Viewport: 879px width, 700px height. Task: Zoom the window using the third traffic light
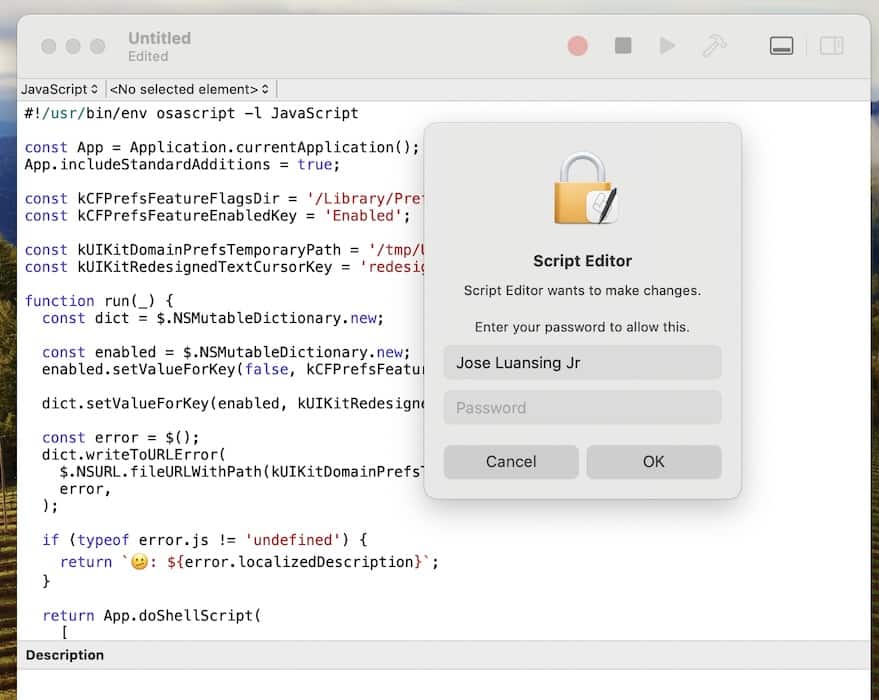point(98,46)
